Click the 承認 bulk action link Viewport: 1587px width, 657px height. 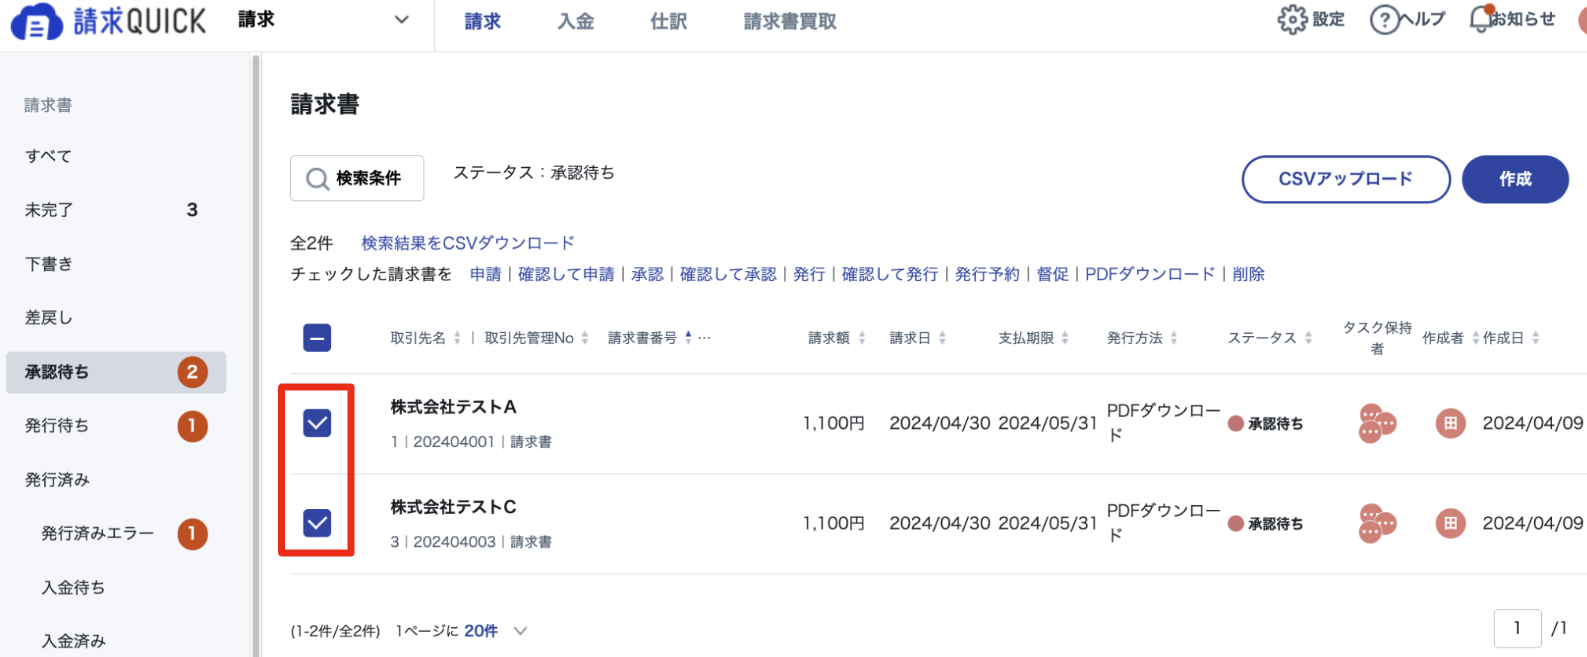click(x=647, y=274)
